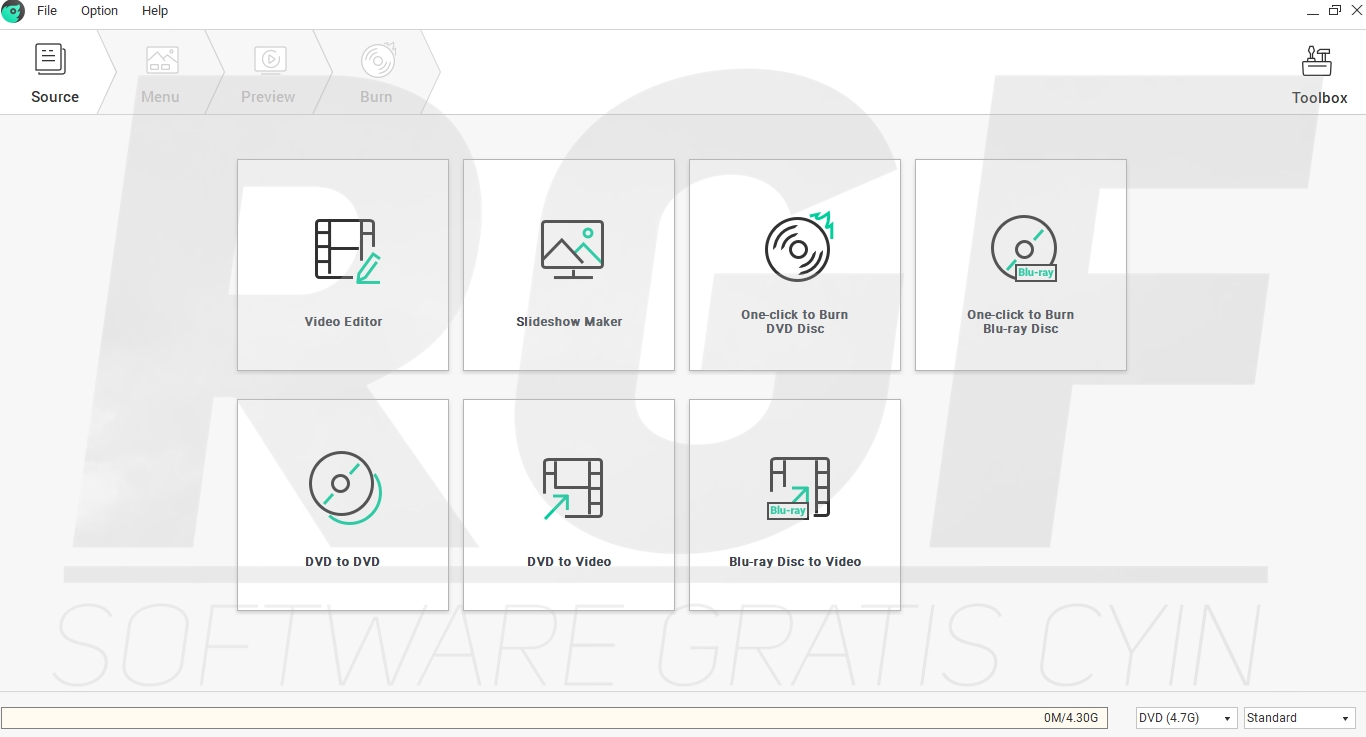
Task: Switch to the Source tab label
Action: [x=55, y=97]
